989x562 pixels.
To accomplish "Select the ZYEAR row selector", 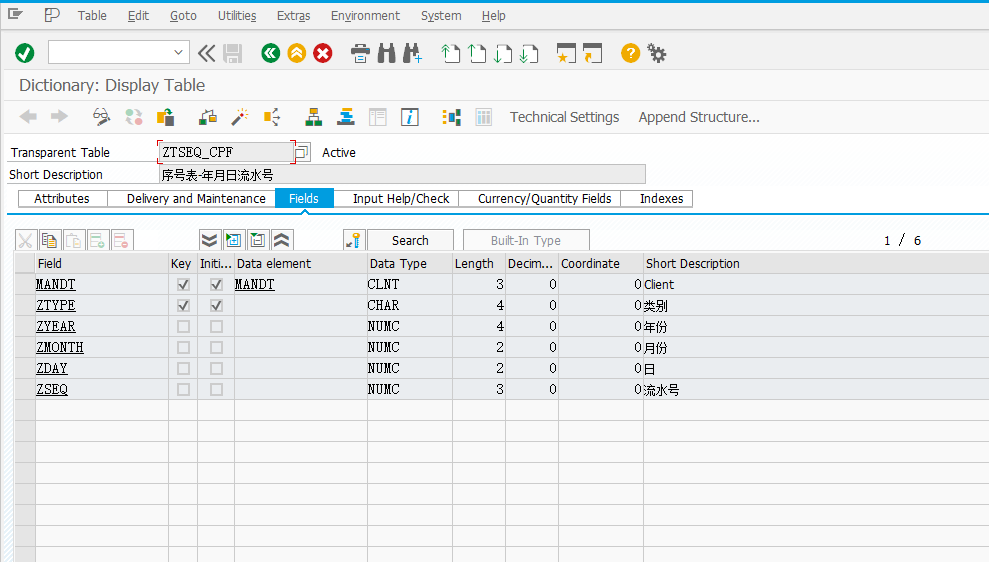I will (25, 327).
